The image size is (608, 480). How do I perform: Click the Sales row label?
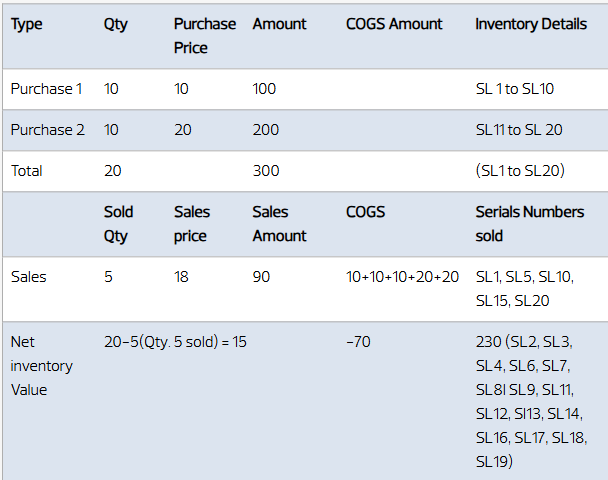(28, 277)
